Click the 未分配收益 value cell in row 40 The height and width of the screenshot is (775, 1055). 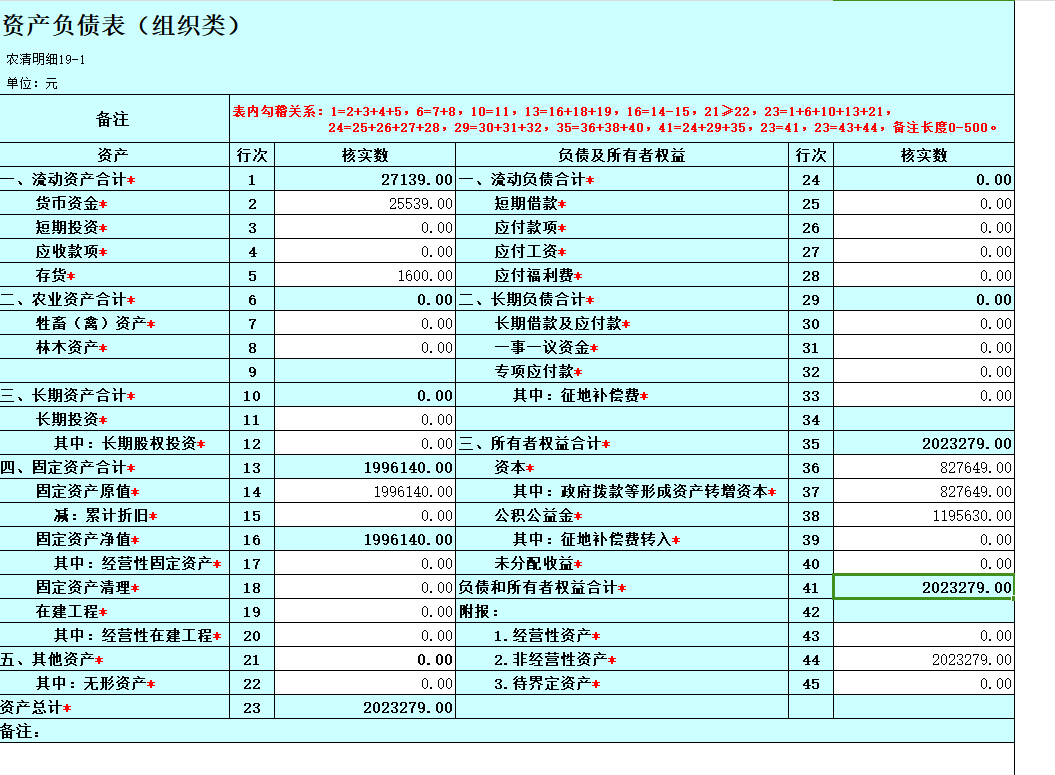pyautogui.click(x=924, y=564)
